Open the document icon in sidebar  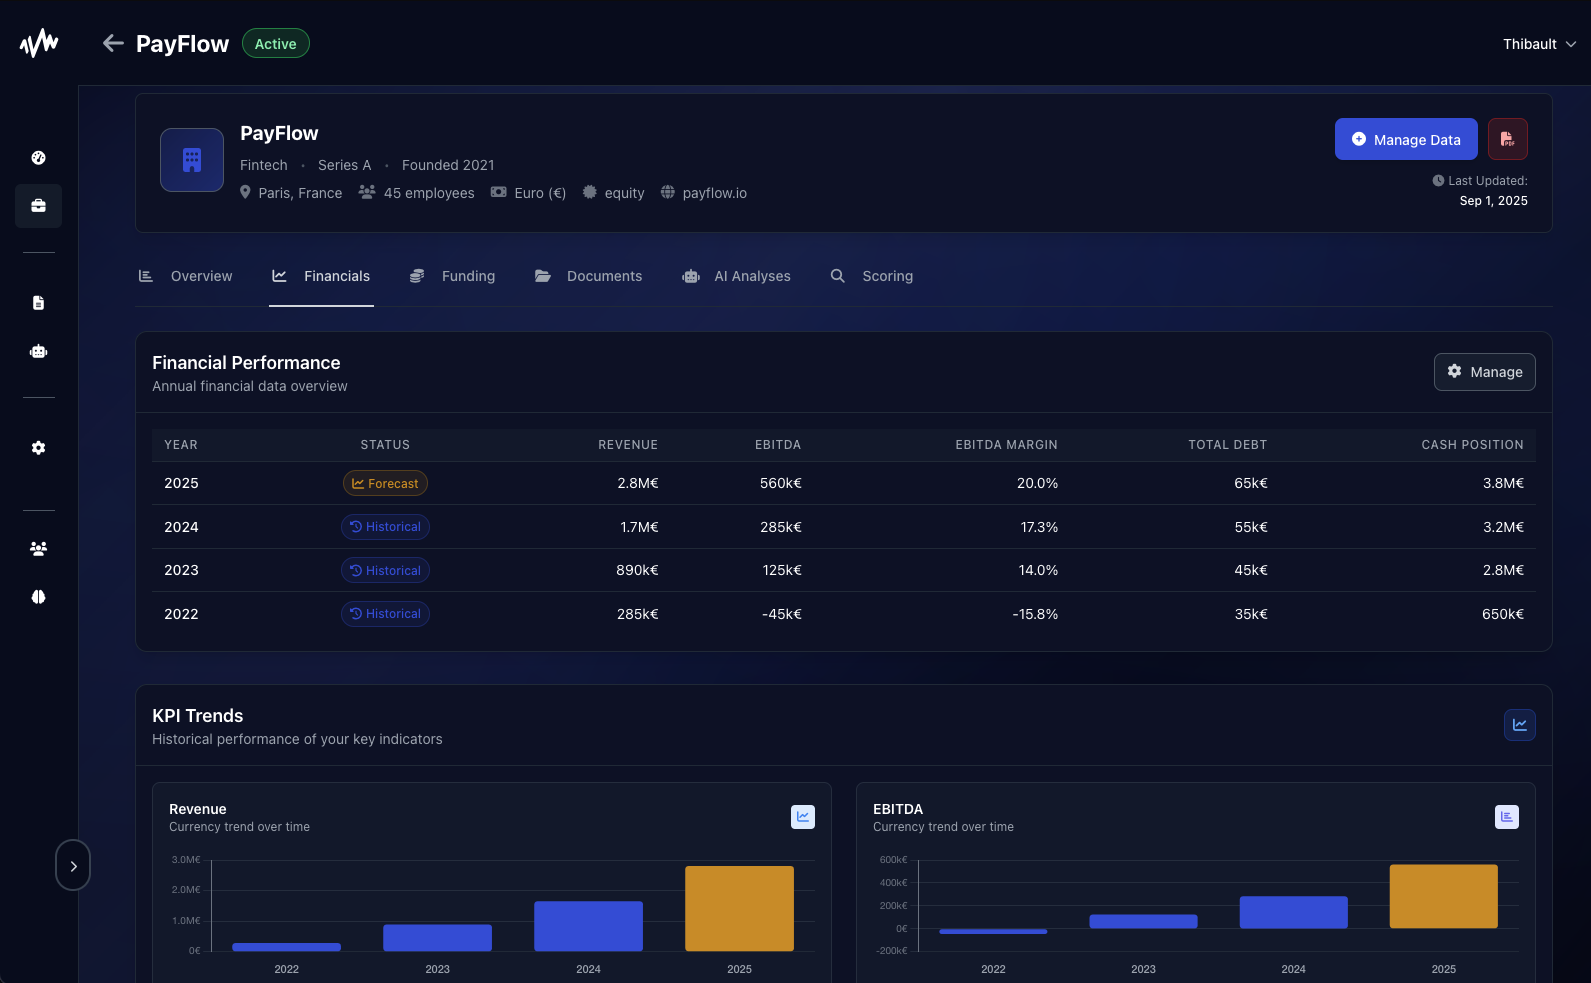click(39, 303)
